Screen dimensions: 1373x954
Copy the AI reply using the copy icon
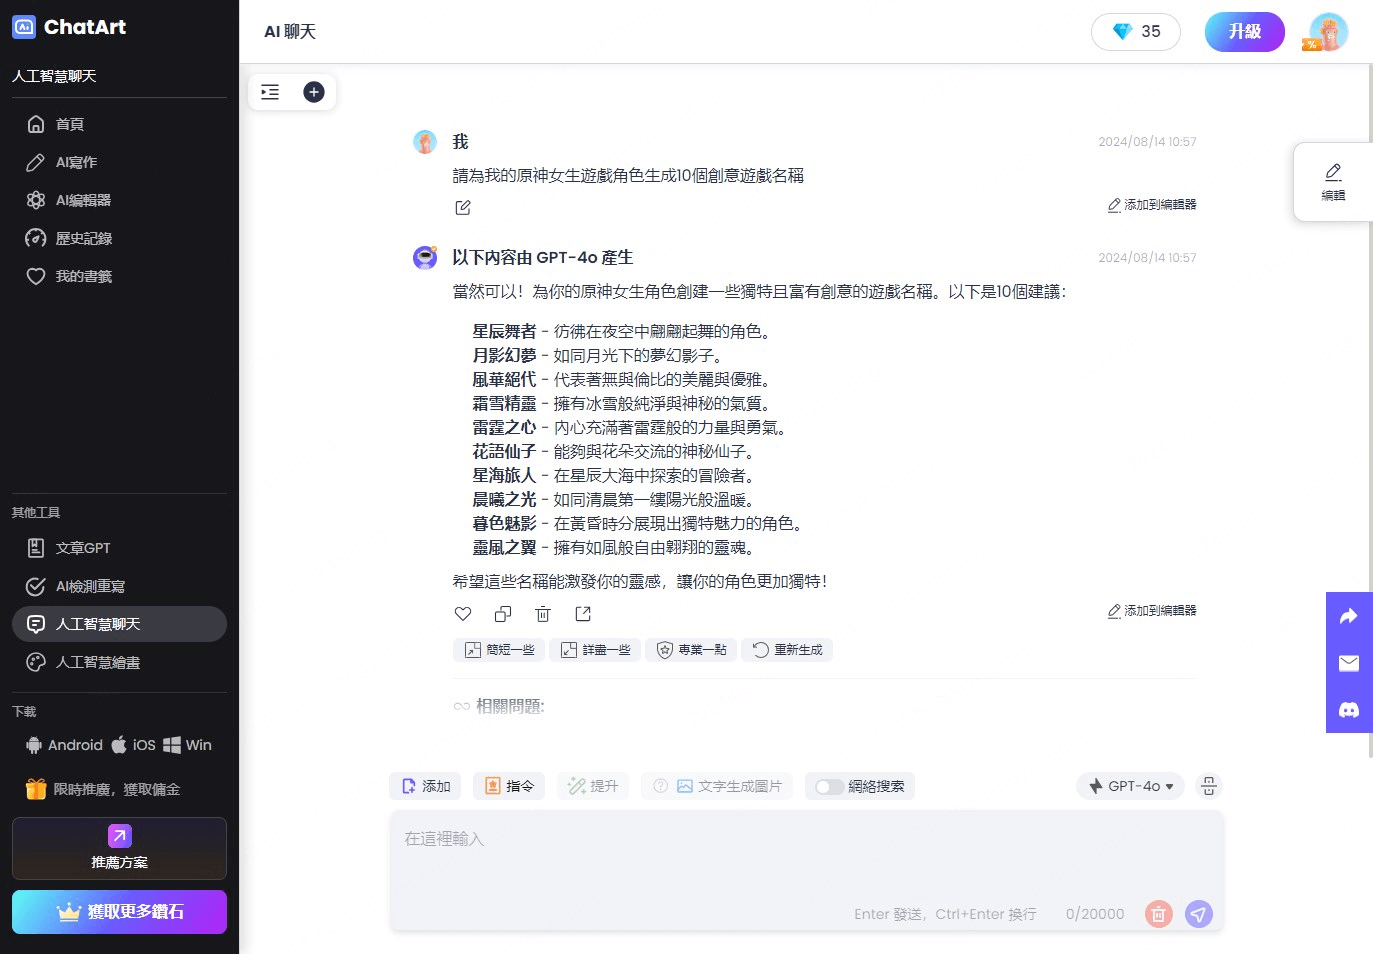pos(502,613)
